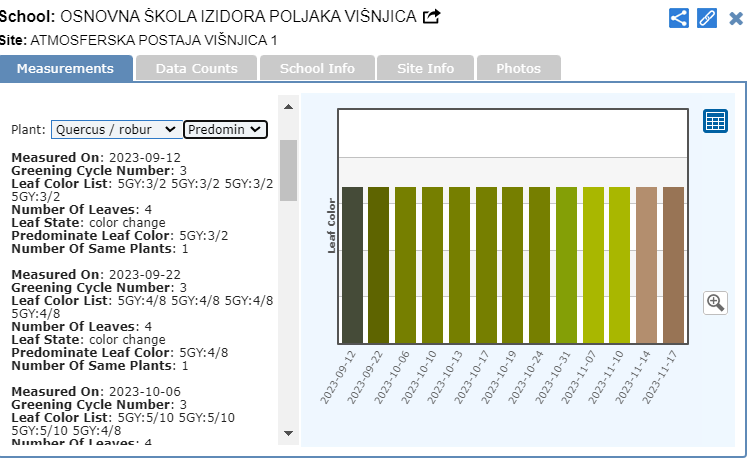Expand the Predominant measurement dropdown

coord(225,129)
